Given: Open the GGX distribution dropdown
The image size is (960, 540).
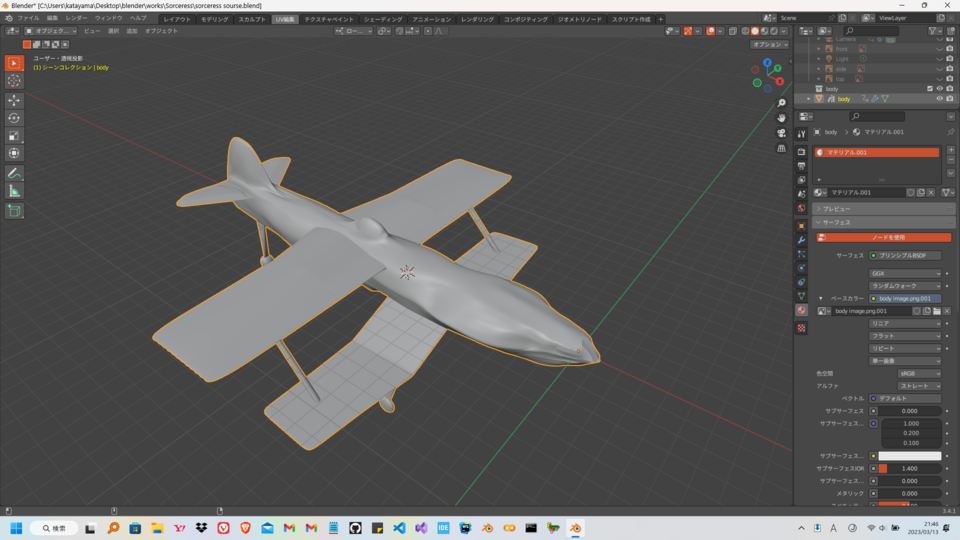Looking at the screenshot, I should [x=905, y=273].
